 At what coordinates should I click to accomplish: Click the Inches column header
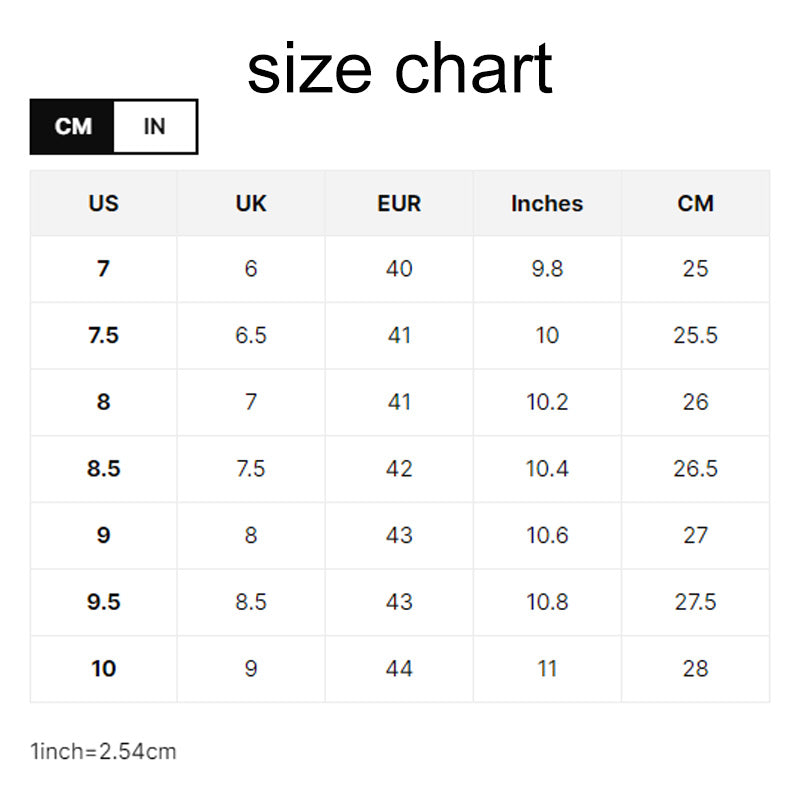click(x=547, y=203)
